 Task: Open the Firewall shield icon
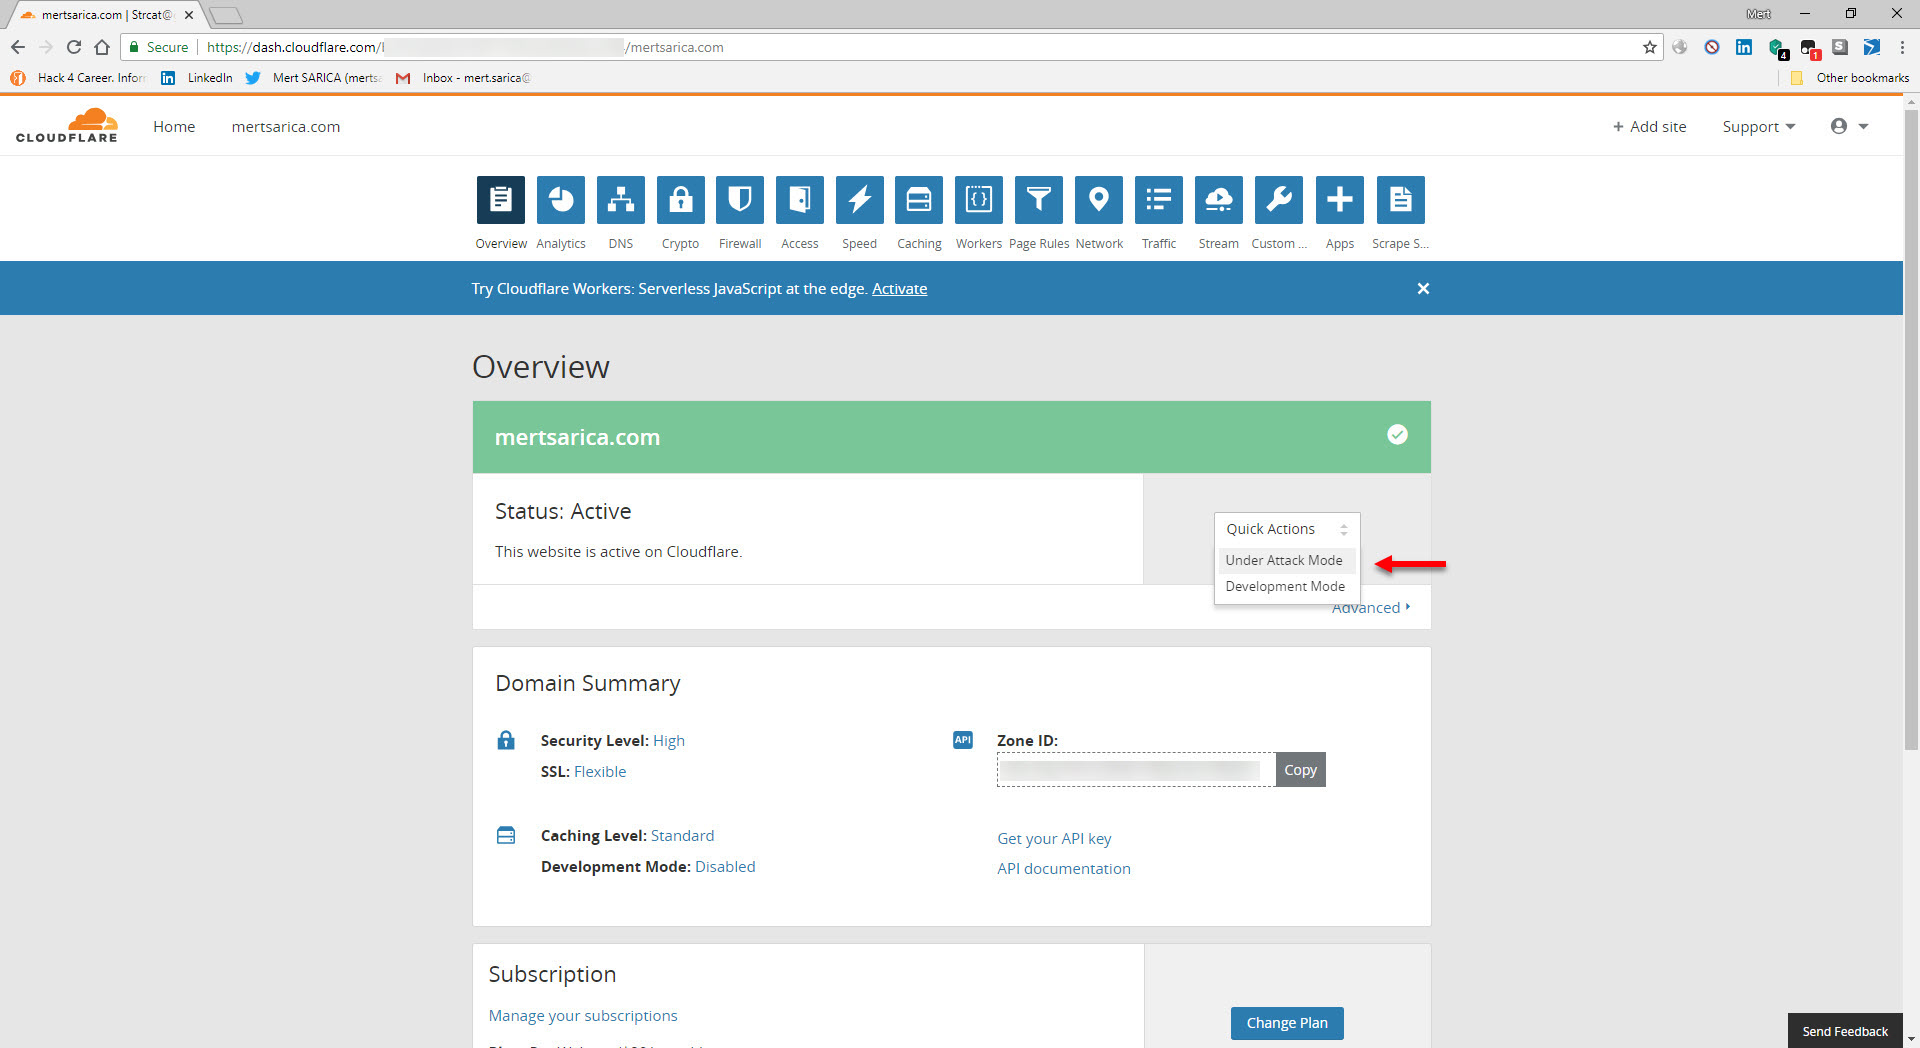tap(740, 200)
